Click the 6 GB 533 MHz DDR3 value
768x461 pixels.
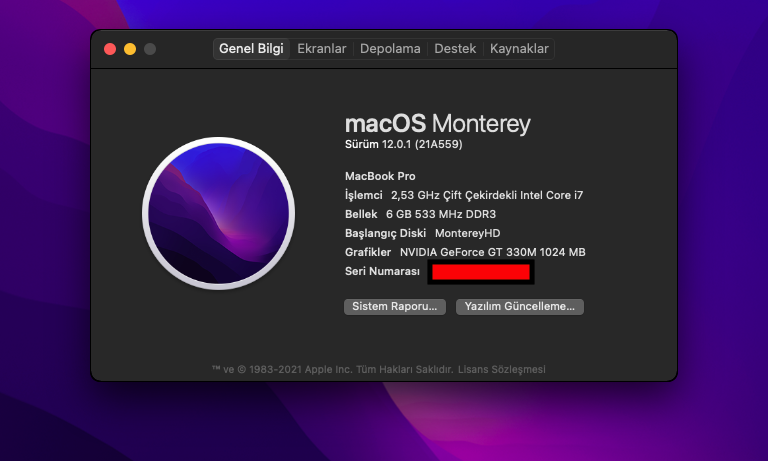441,214
